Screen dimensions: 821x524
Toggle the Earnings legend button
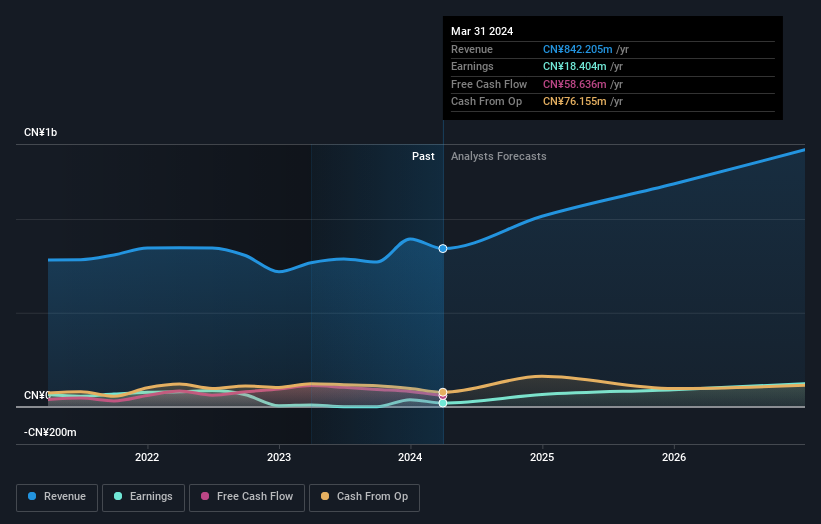pyautogui.click(x=143, y=497)
